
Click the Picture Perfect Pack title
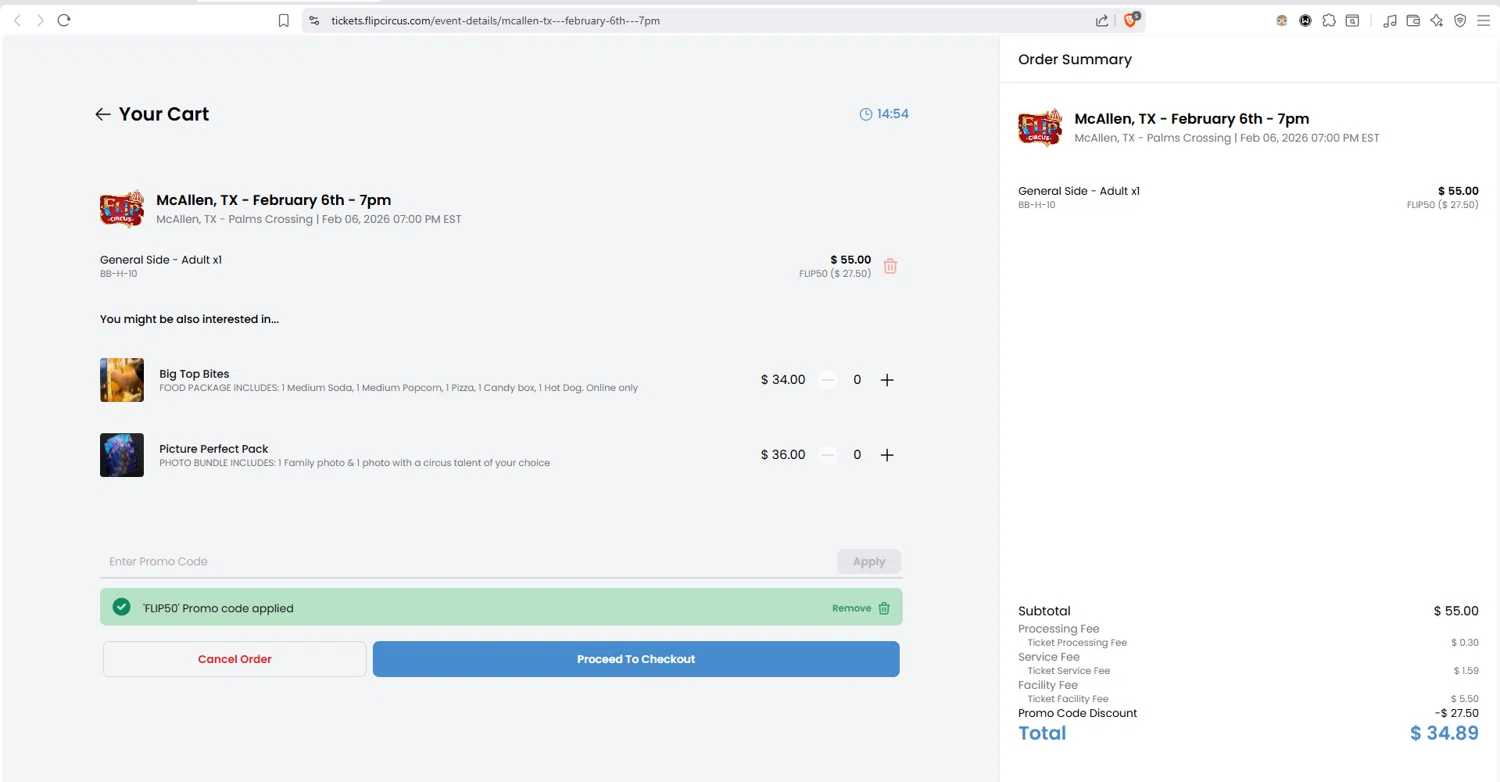214,449
